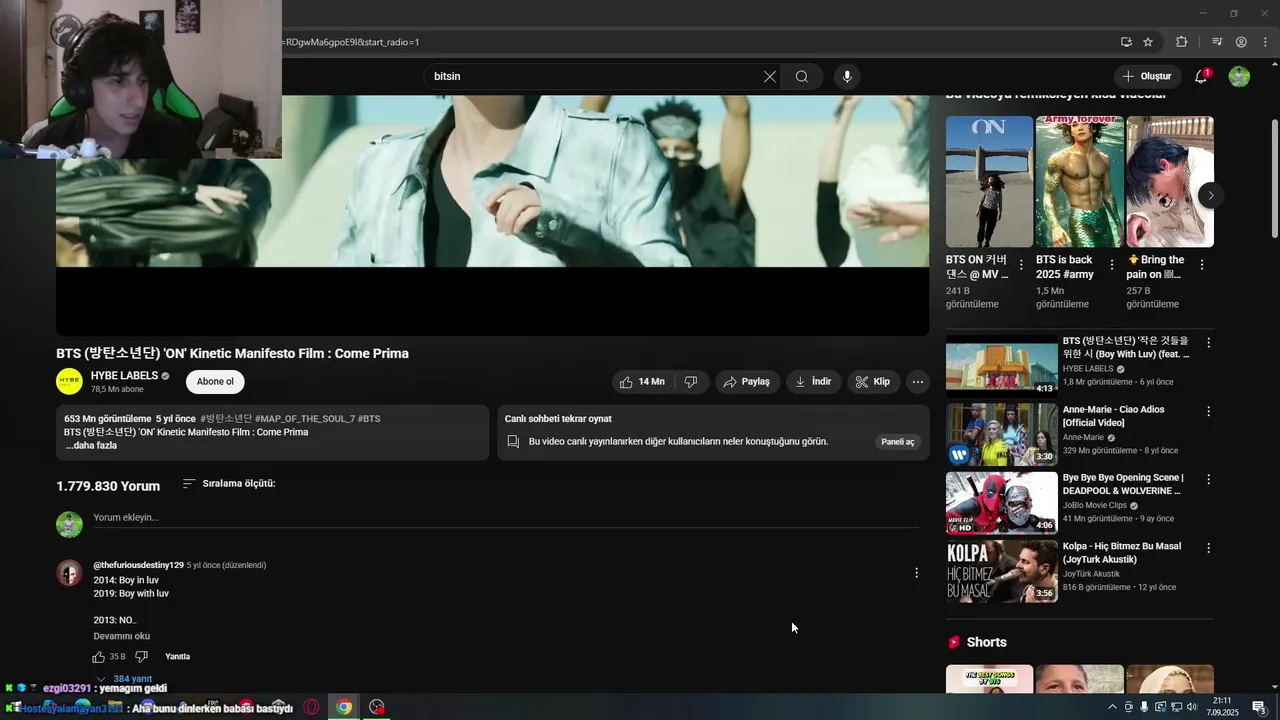Click the search magnifier button
This screenshot has height=720, width=1280.
click(802, 77)
